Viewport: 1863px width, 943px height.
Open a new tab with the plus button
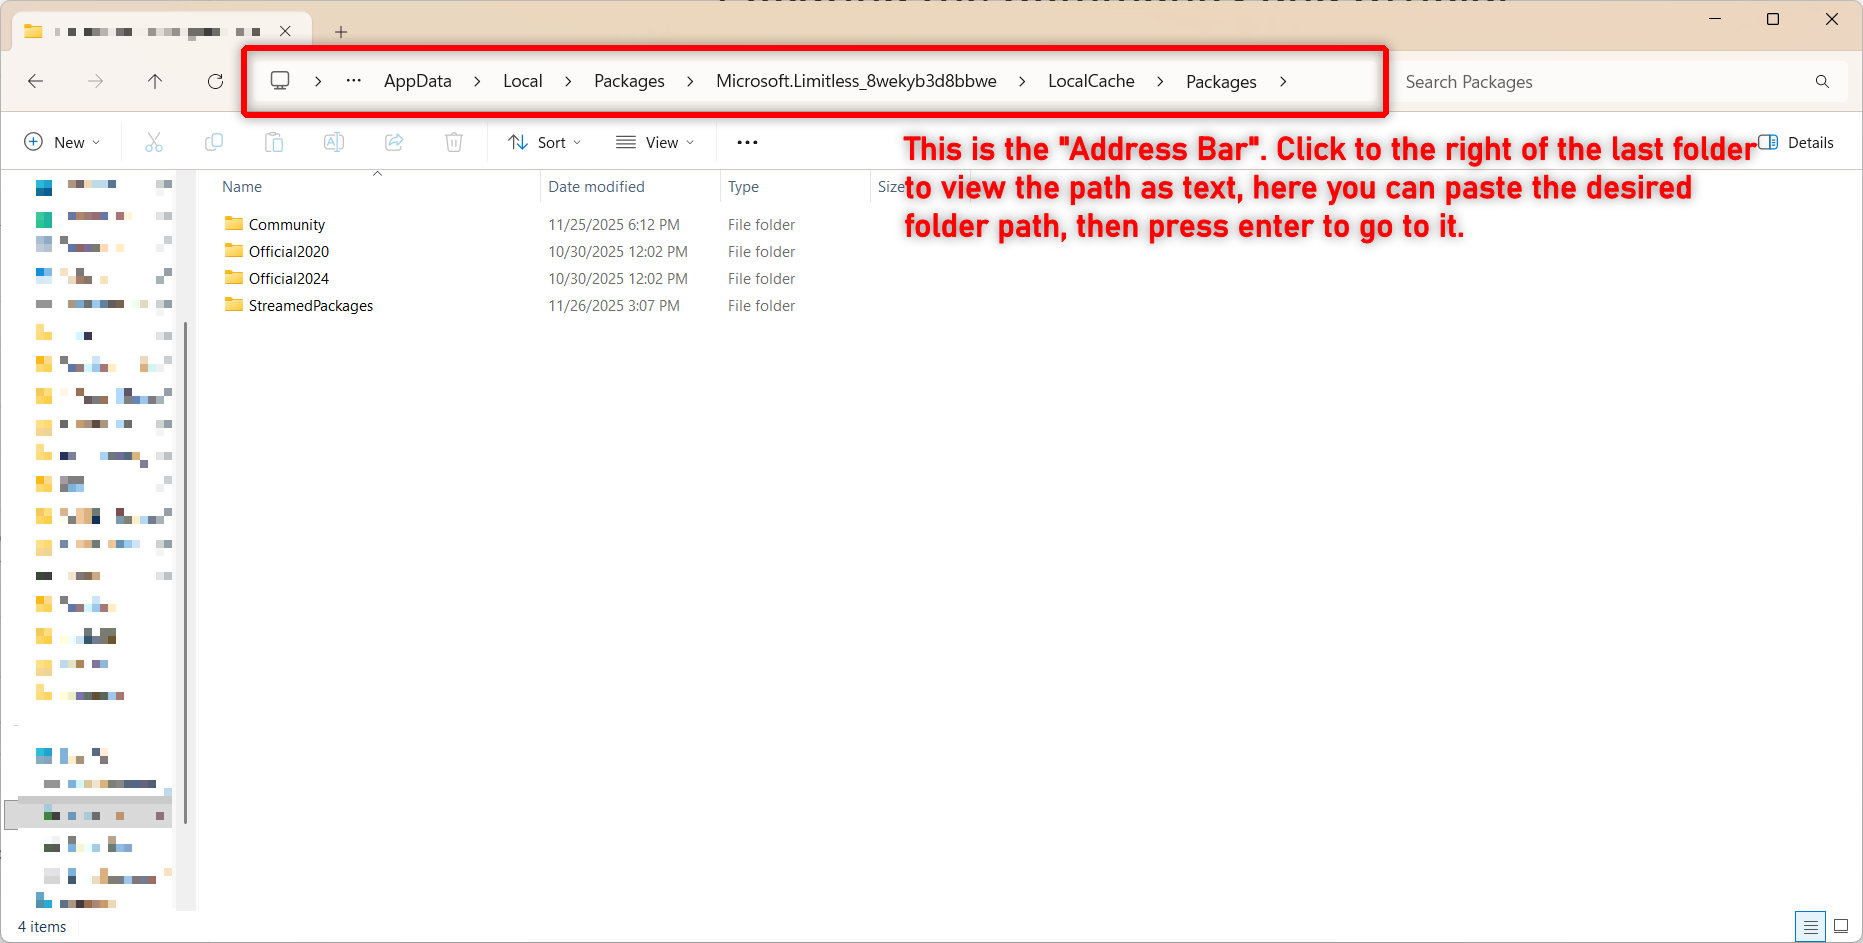point(340,31)
